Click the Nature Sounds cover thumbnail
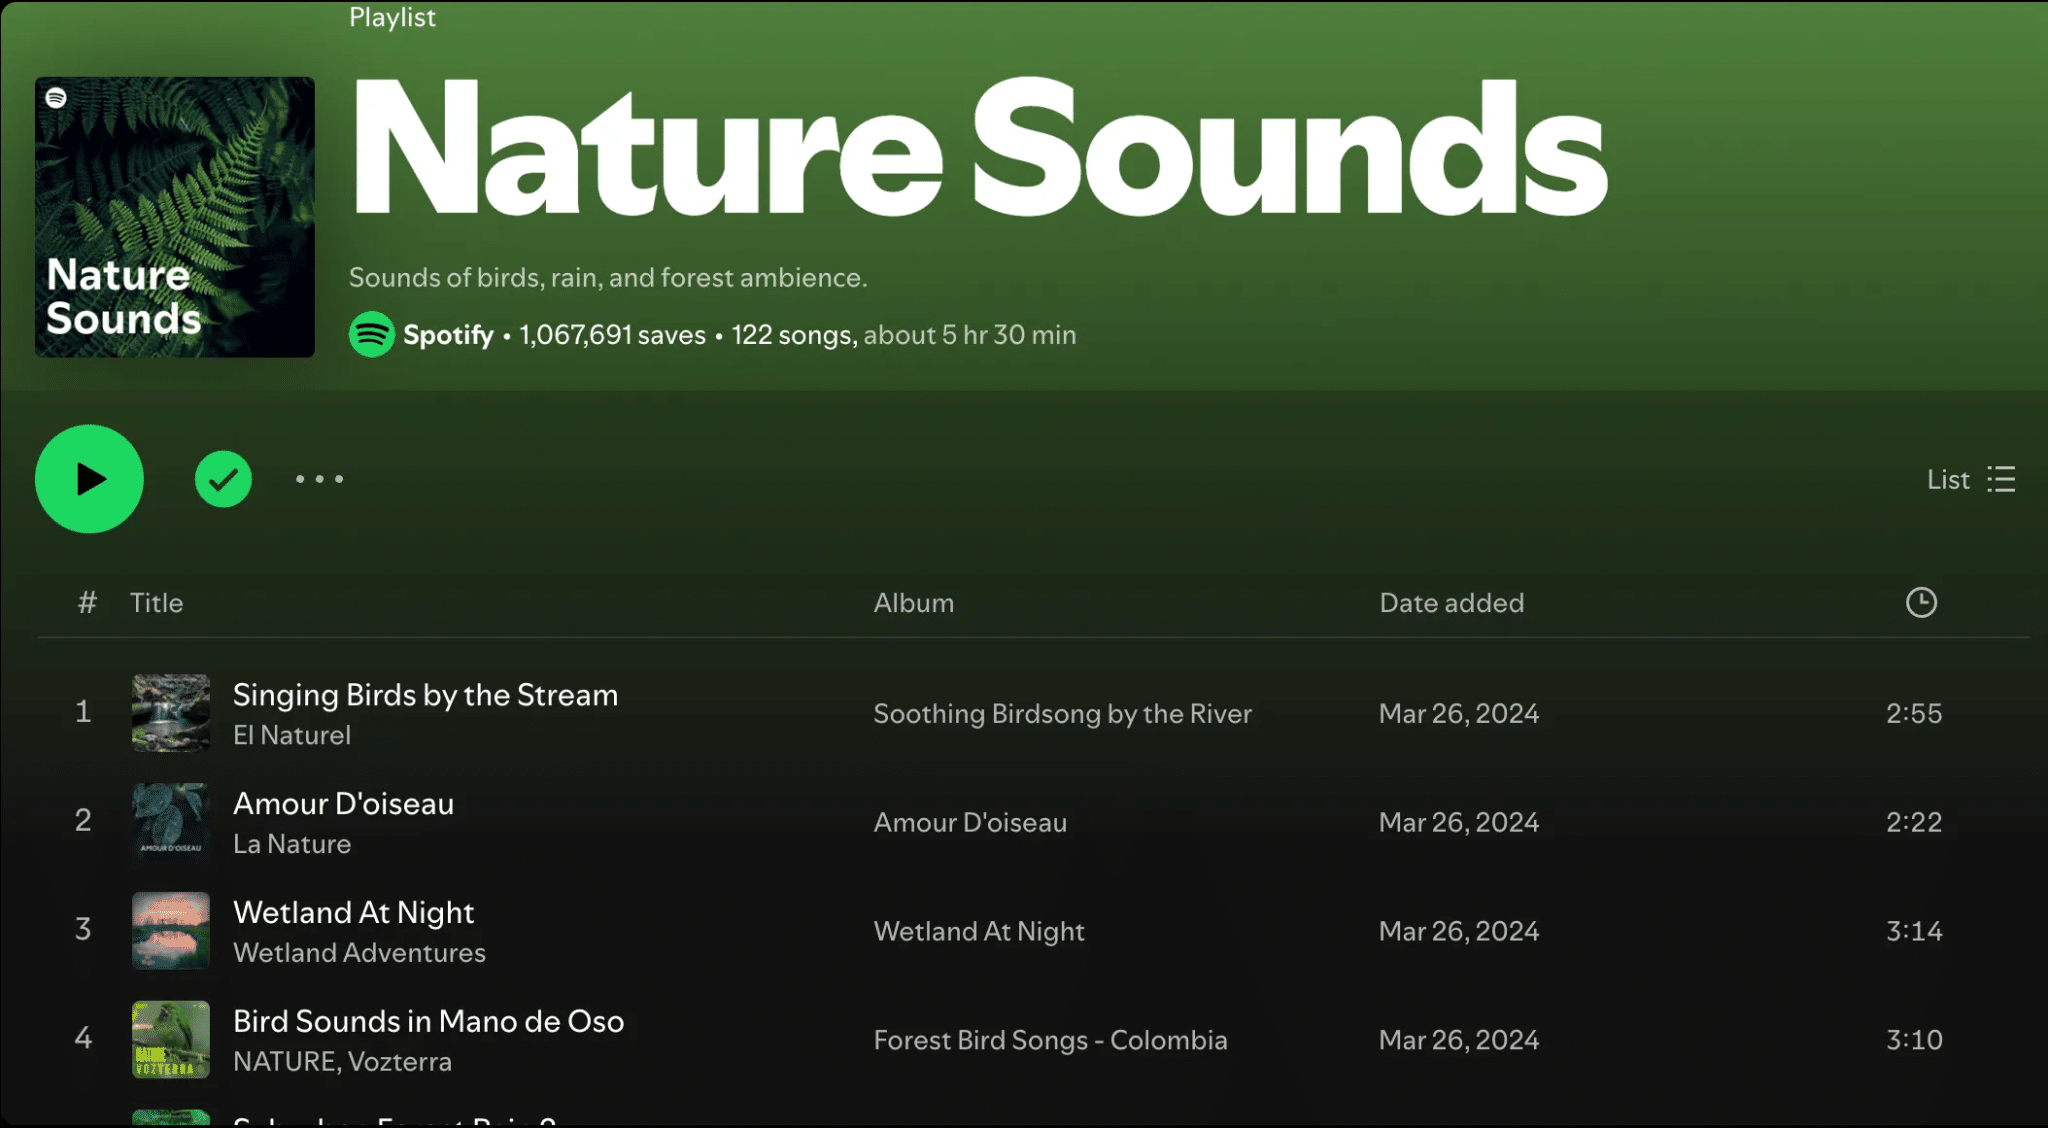This screenshot has width=2048, height=1128. click(174, 217)
